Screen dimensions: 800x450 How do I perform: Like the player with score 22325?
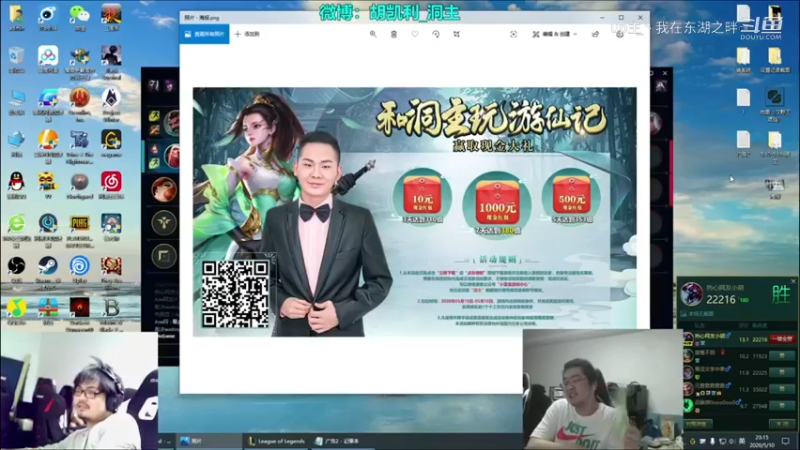click(782, 372)
